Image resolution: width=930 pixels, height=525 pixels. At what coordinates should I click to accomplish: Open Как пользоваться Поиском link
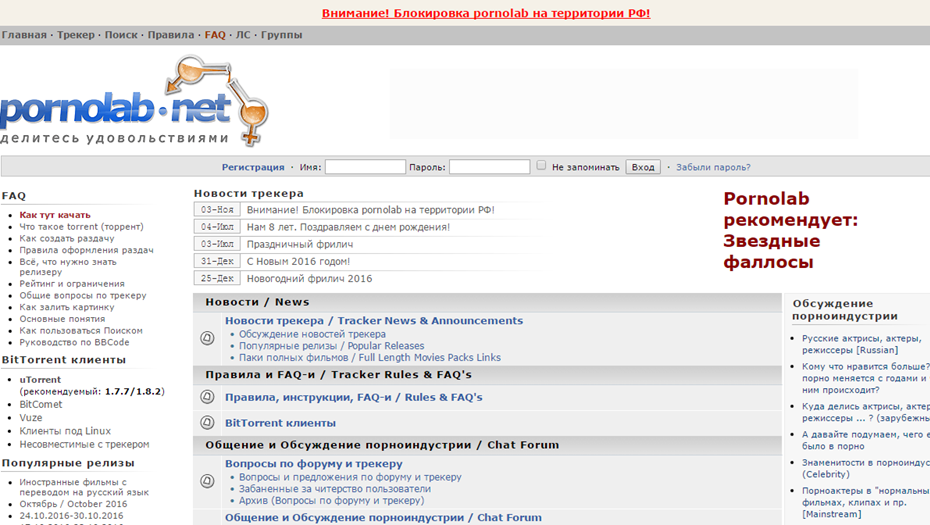pyautogui.click(x=81, y=330)
